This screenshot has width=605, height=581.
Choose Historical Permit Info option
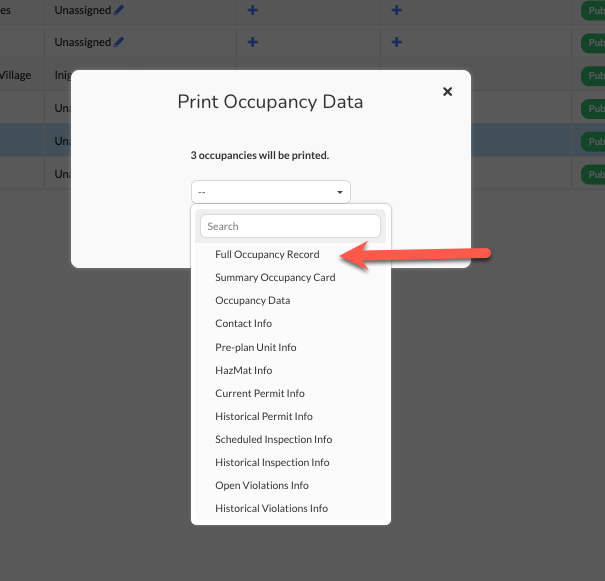[x=264, y=417]
